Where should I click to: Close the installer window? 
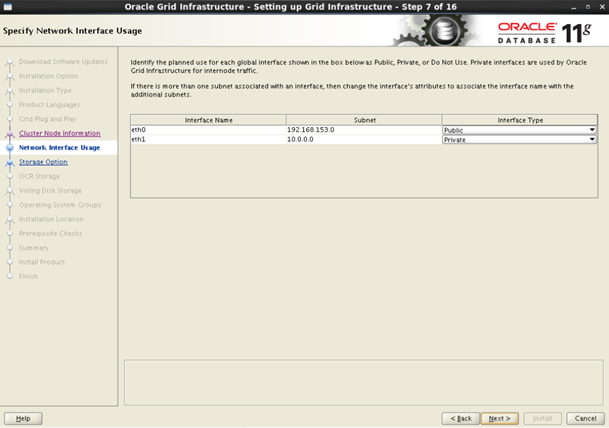[602, 7]
